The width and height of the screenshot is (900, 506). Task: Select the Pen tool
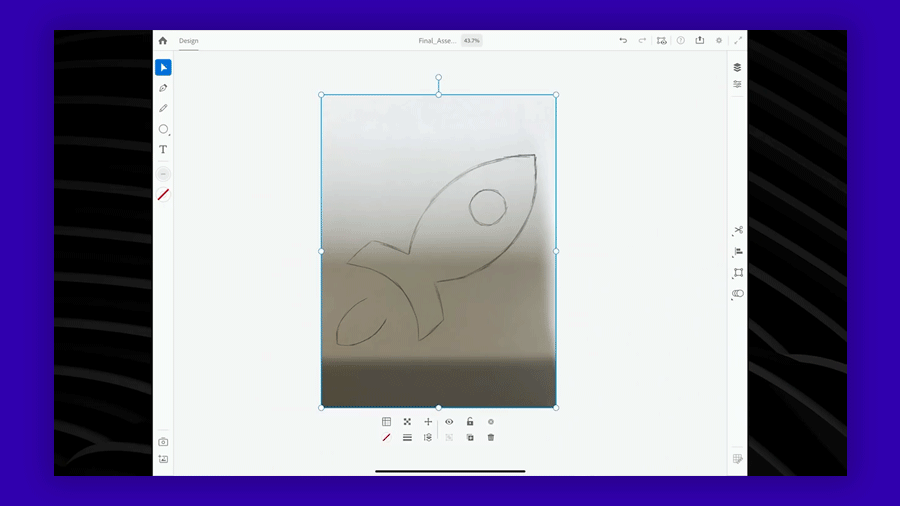163,88
